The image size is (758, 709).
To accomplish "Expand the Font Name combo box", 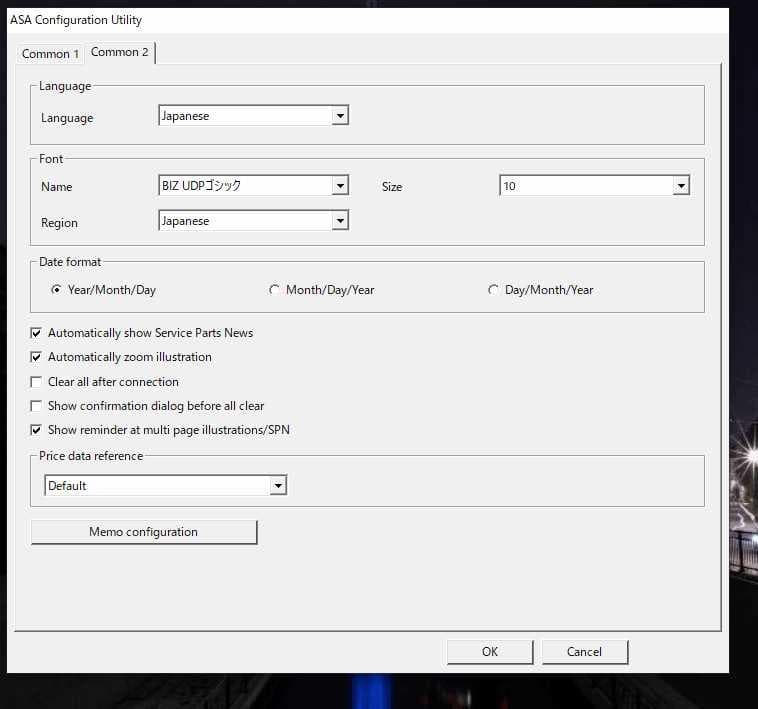I will tap(340, 186).
